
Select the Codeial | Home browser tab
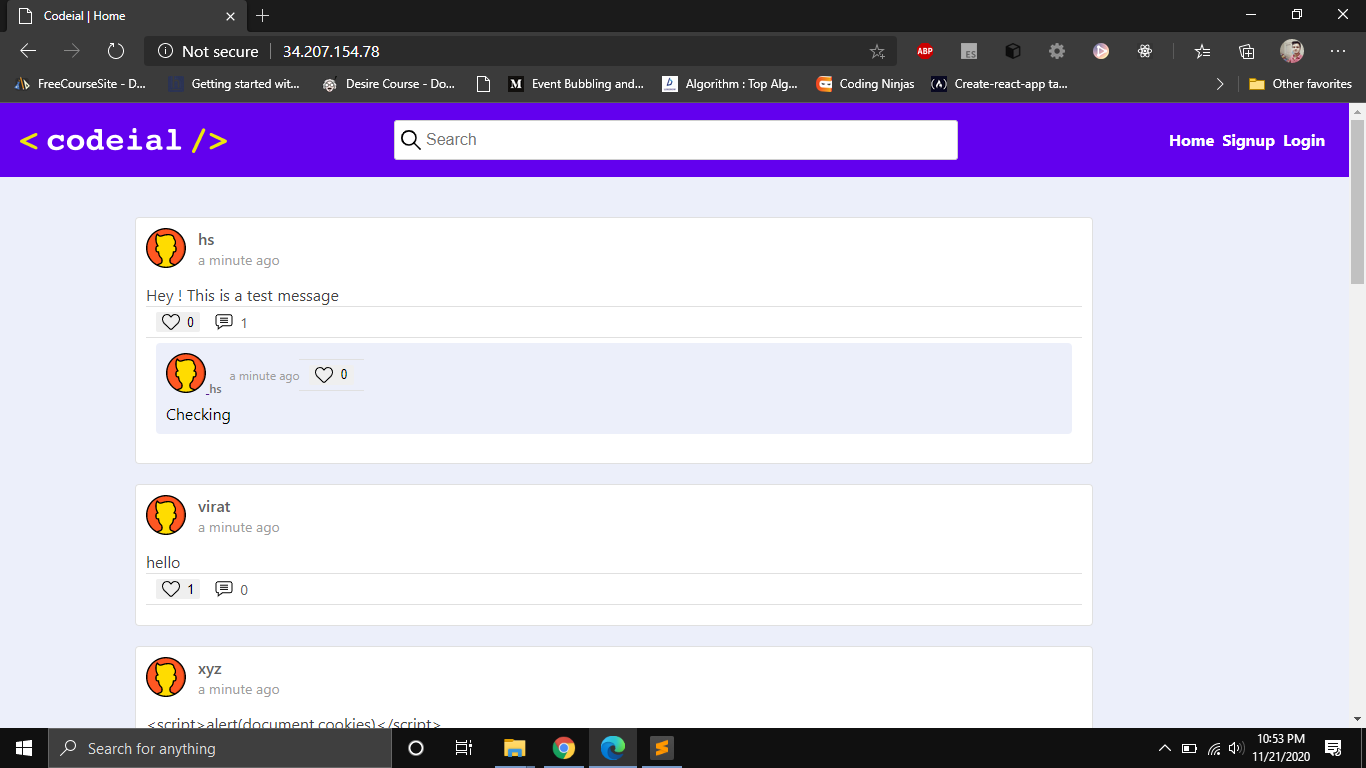click(x=126, y=16)
